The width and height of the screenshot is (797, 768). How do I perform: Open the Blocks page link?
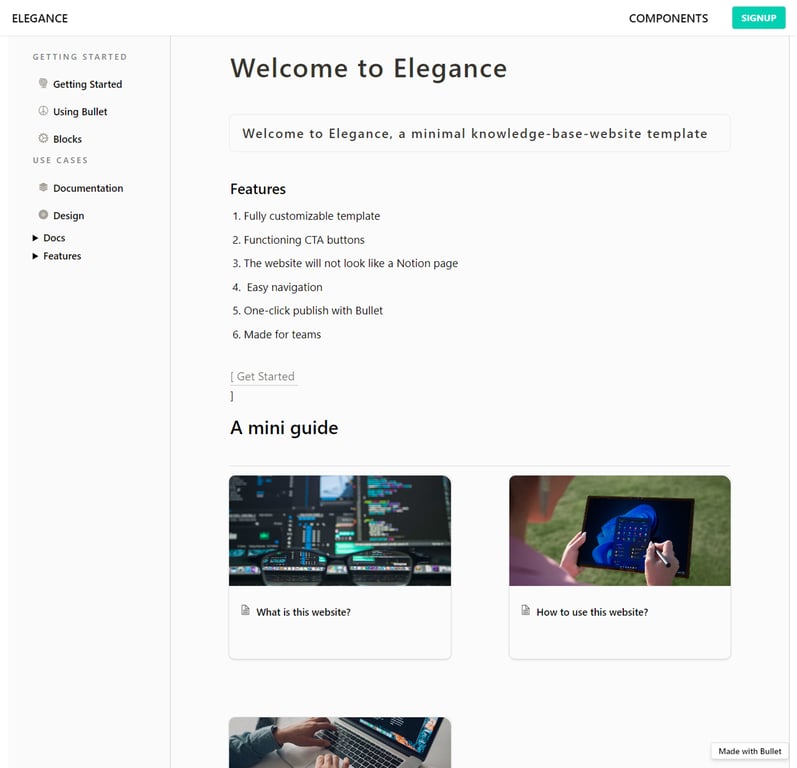pos(67,139)
